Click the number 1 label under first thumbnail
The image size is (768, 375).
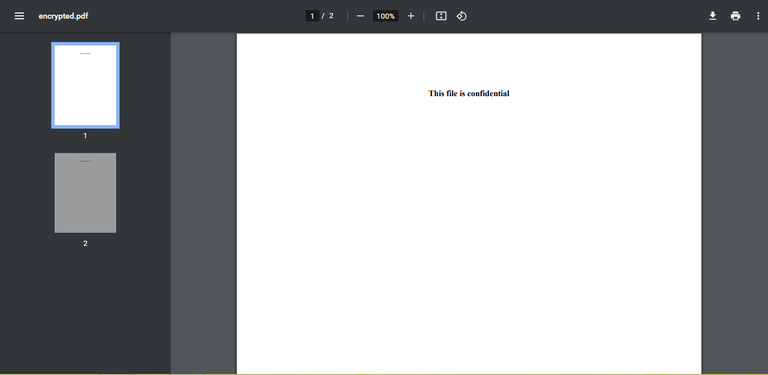(x=85, y=136)
